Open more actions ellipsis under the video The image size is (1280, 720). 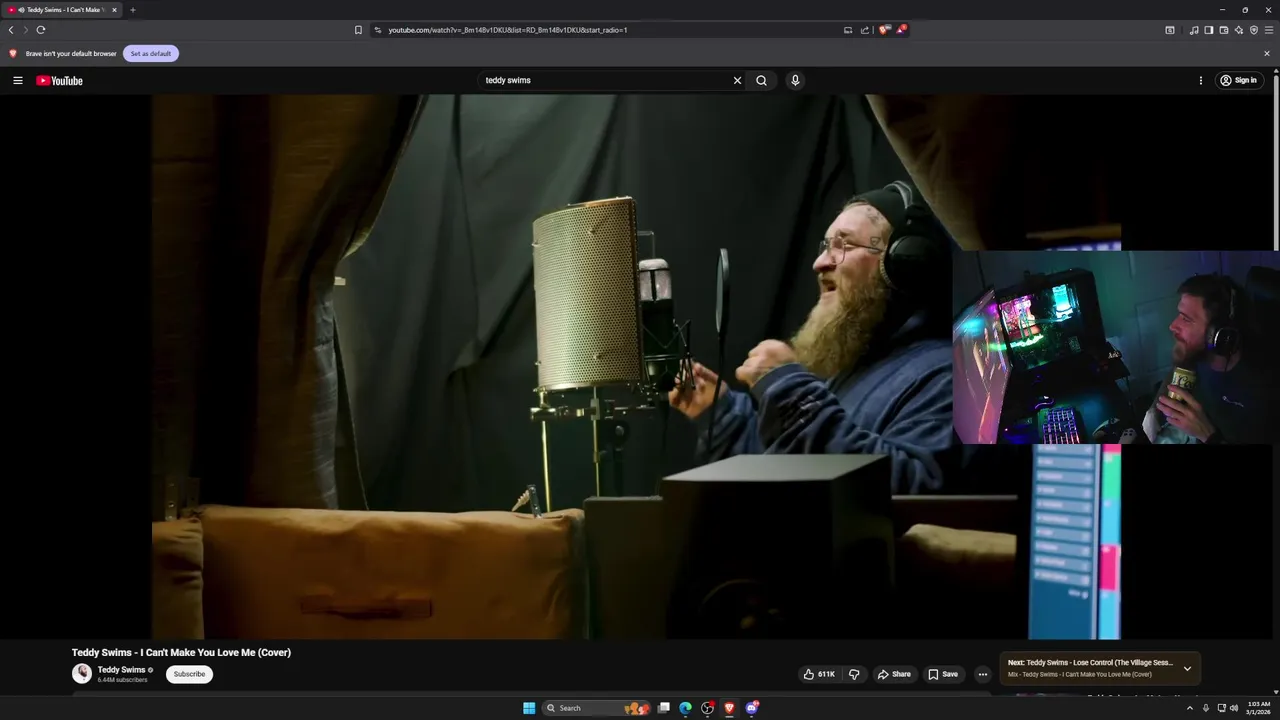[982, 674]
